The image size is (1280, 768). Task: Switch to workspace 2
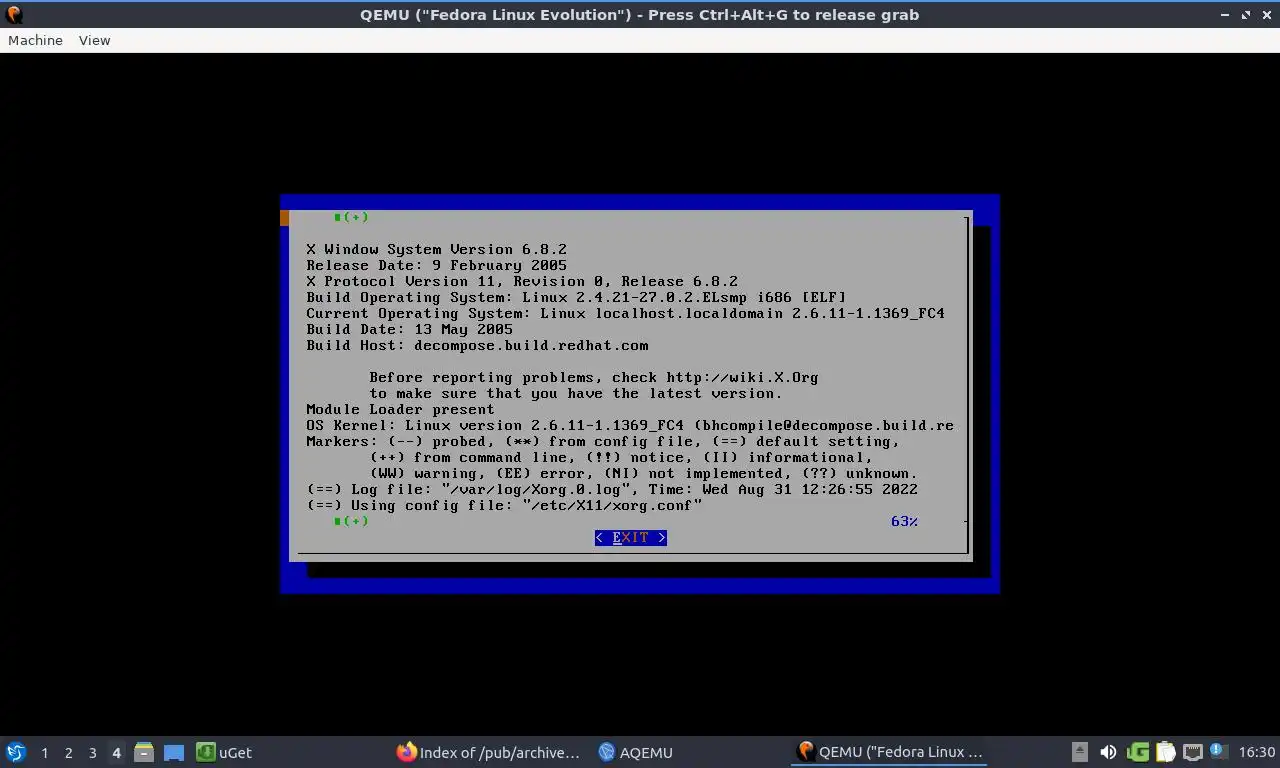coord(68,752)
